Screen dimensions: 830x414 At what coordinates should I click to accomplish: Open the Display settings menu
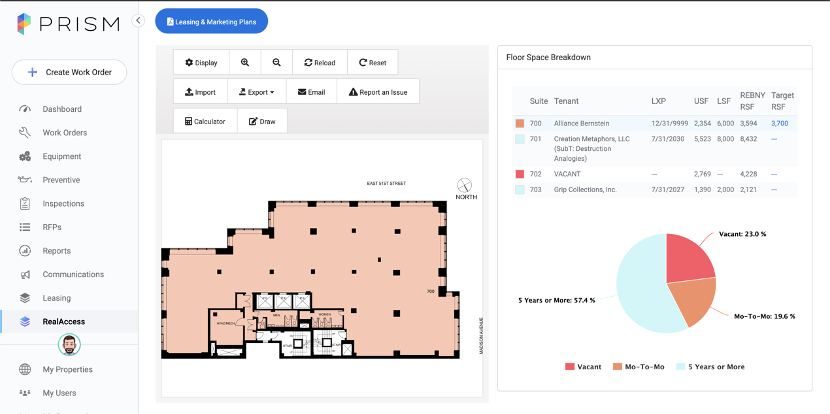[201, 62]
